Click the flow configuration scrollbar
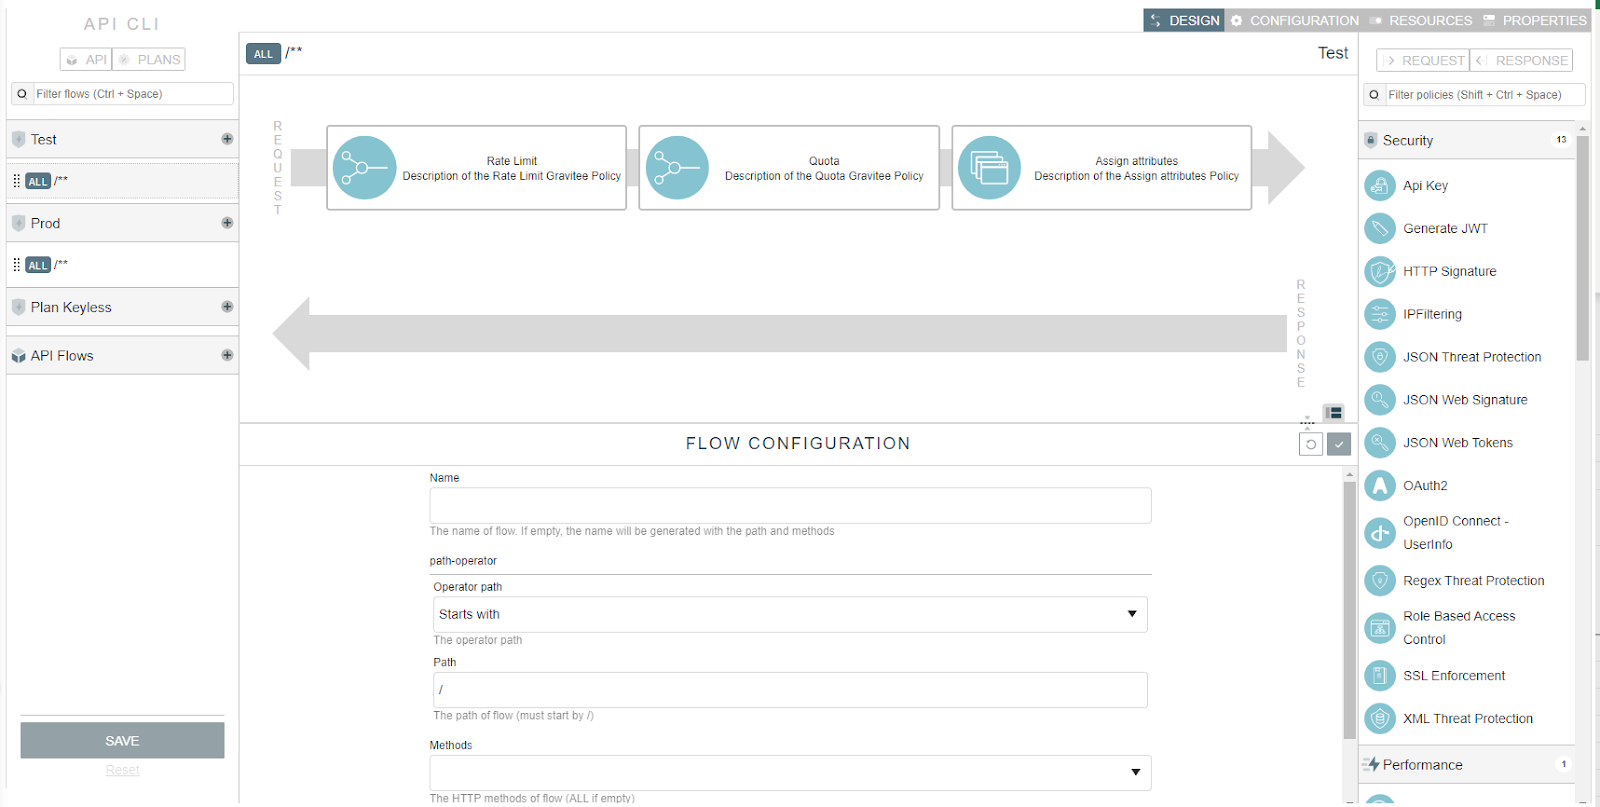Image resolution: width=1600 pixels, height=807 pixels. pyautogui.click(x=1349, y=612)
